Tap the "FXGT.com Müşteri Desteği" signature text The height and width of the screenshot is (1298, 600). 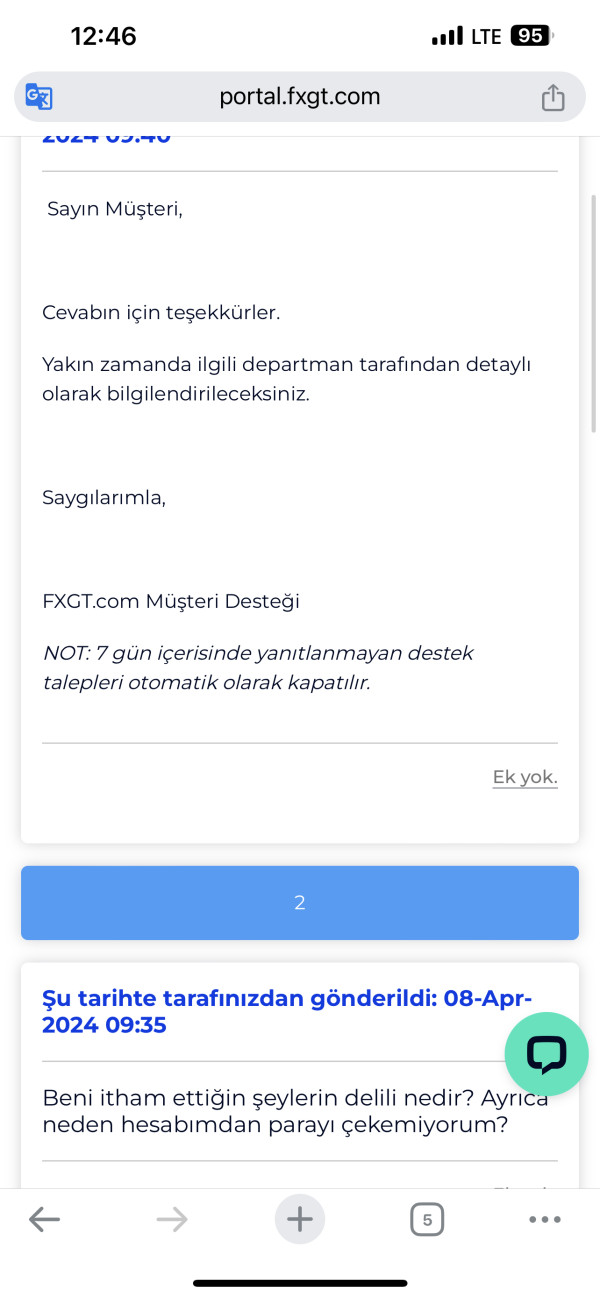(171, 602)
